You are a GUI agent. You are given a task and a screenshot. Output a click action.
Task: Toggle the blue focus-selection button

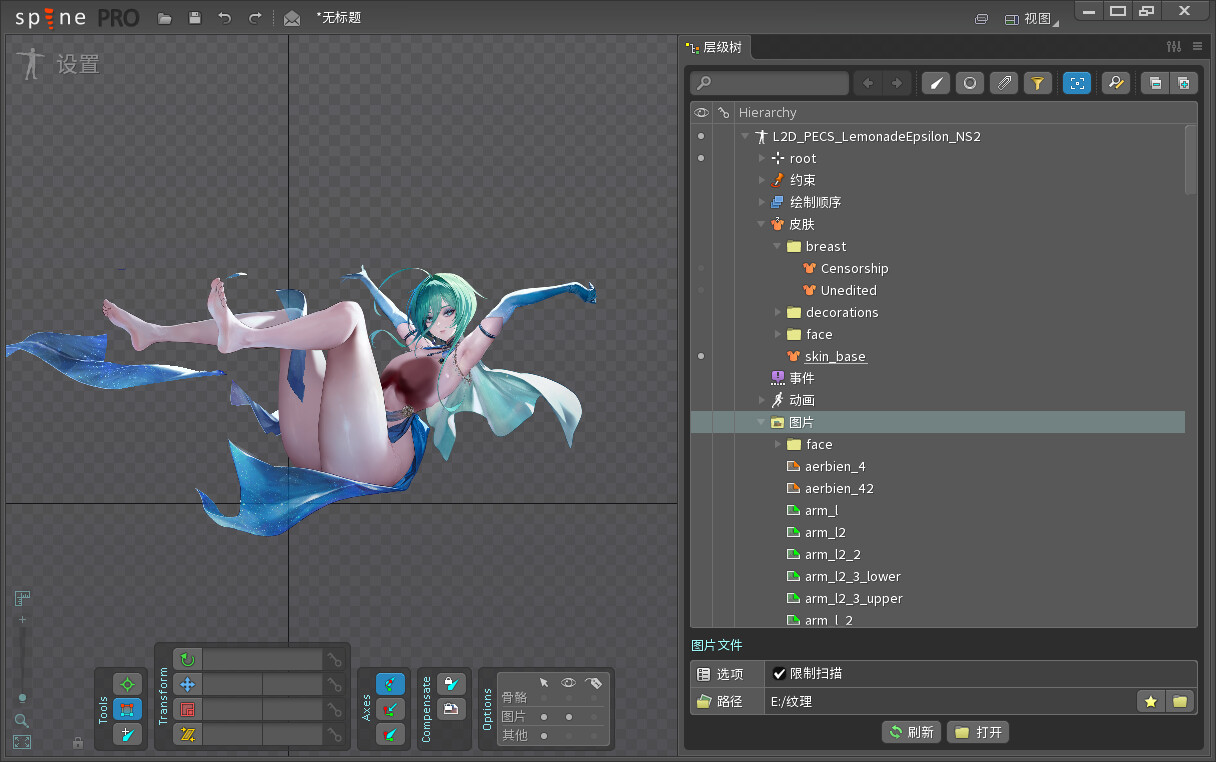coord(1076,84)
